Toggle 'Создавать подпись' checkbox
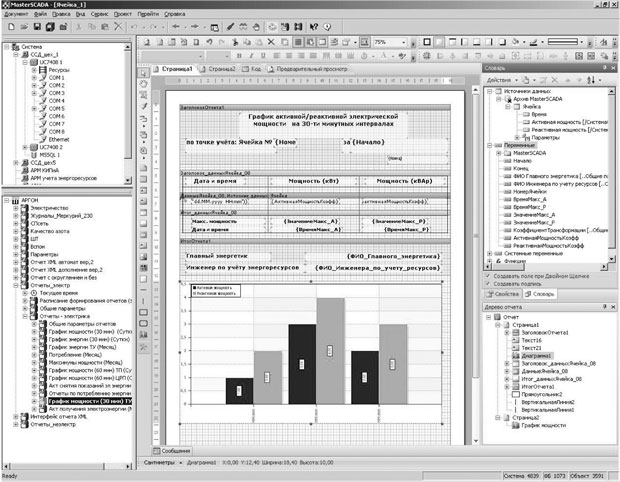620x482 pixels. tap(488, 284)
